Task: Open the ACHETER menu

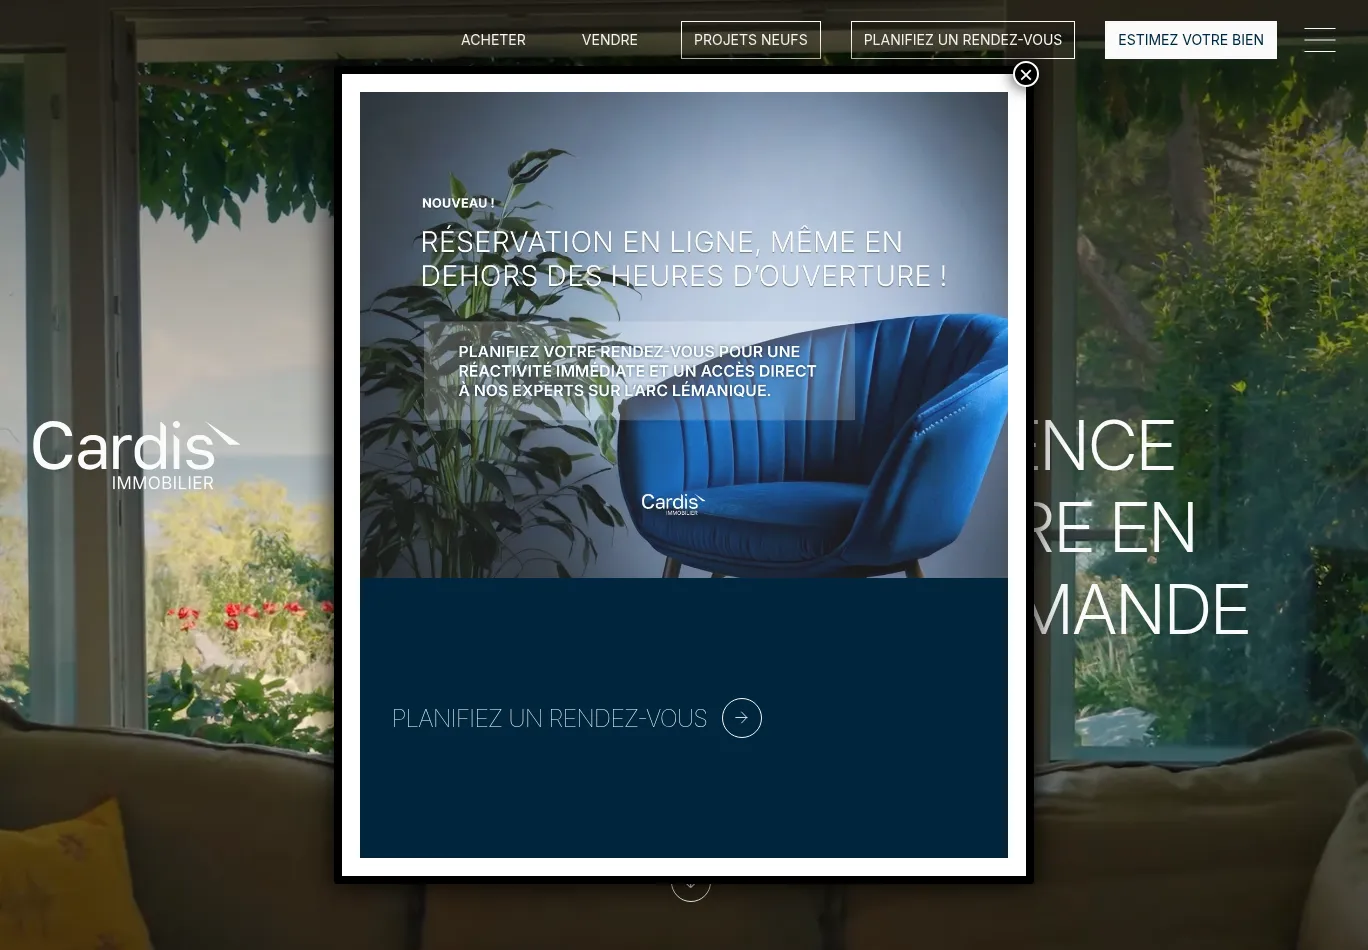Action: coord(493,40)
